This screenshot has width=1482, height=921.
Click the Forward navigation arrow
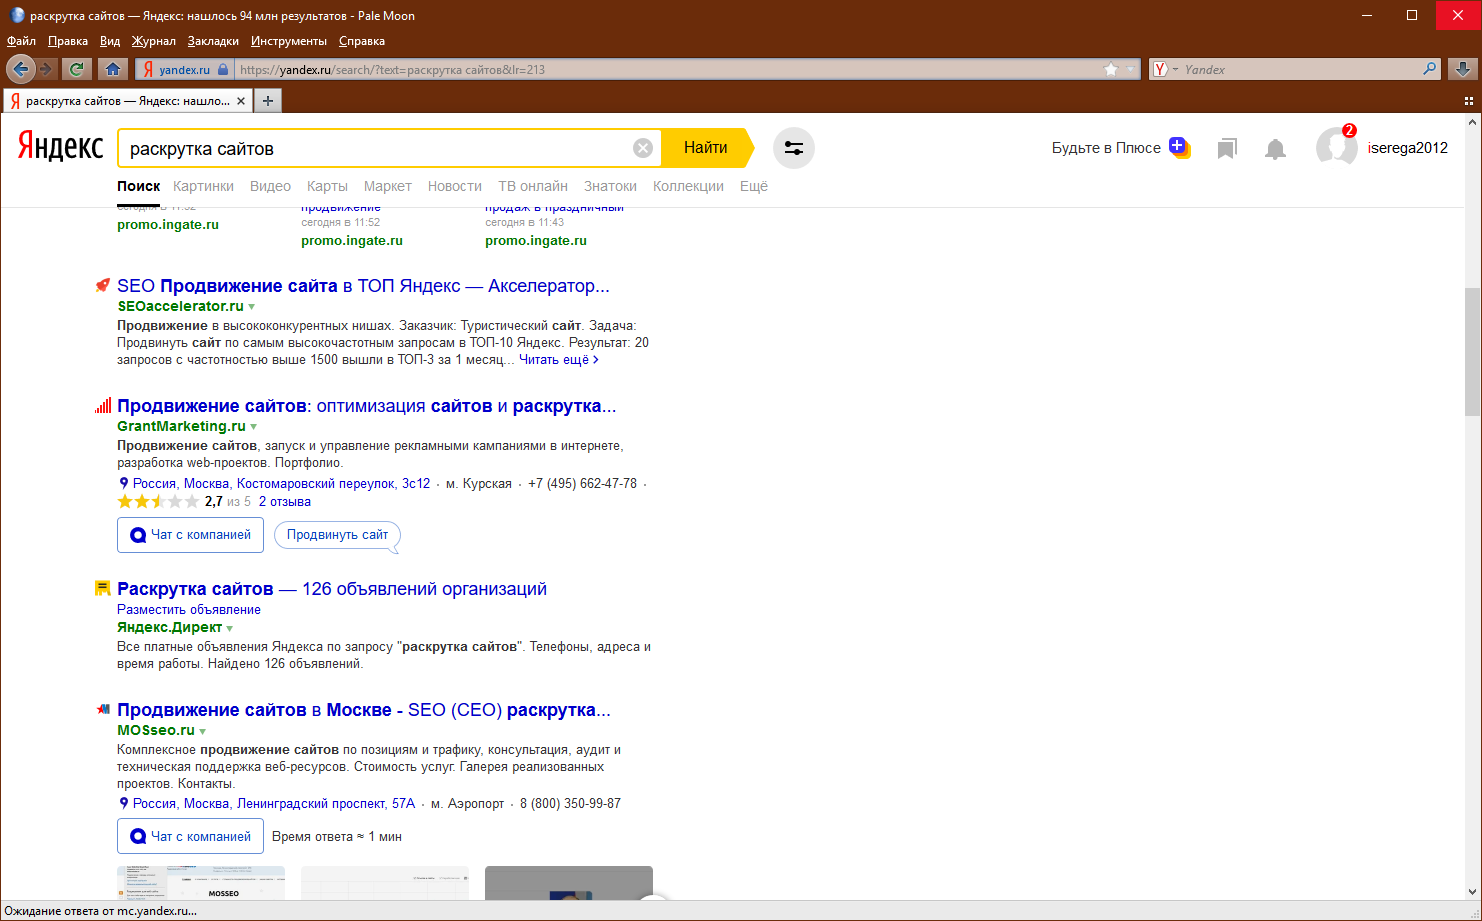pyautogui.click(x=46, y=69)
